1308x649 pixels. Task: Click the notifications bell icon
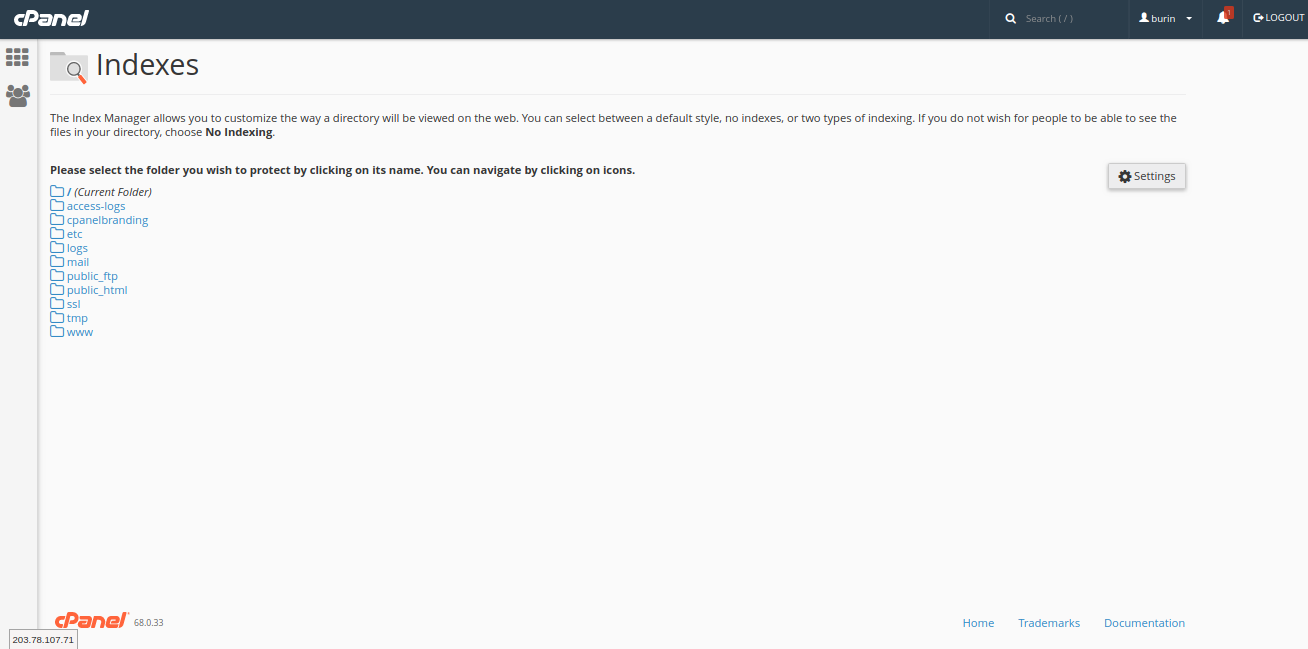(x=1222, y=18)
